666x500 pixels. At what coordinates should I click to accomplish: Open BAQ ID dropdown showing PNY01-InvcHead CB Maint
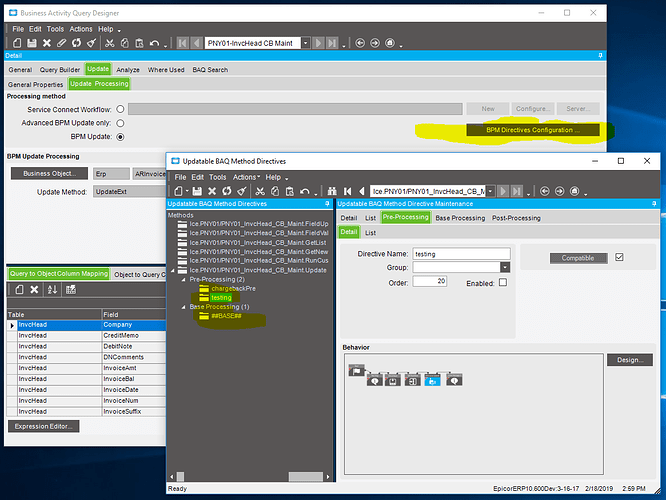305,43
